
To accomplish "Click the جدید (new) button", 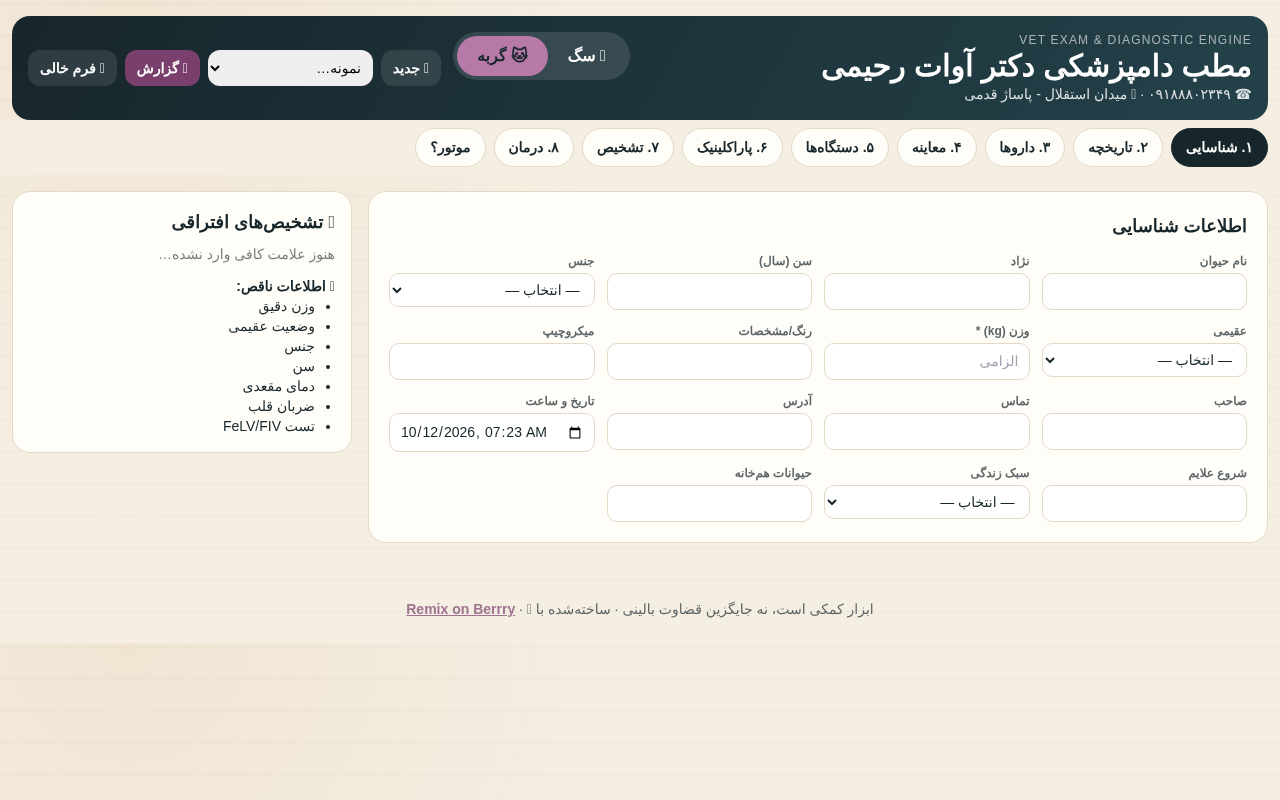I will click(411, 68).
